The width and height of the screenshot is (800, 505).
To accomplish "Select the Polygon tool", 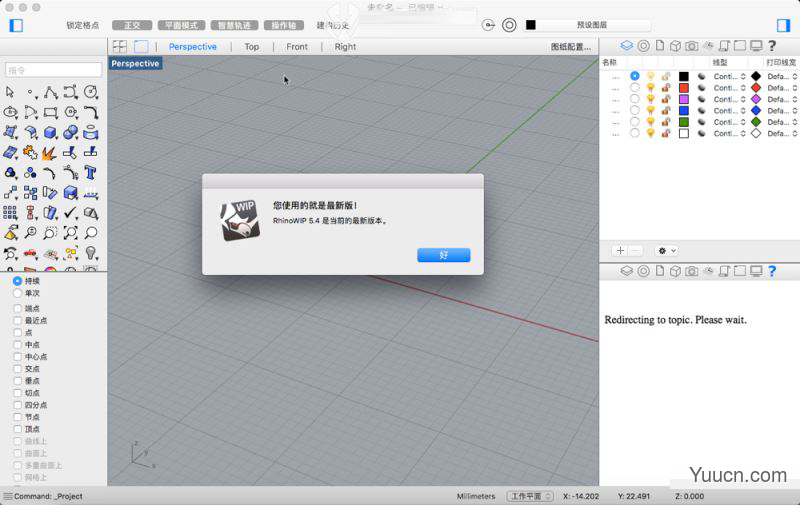I will click(71, 112).
